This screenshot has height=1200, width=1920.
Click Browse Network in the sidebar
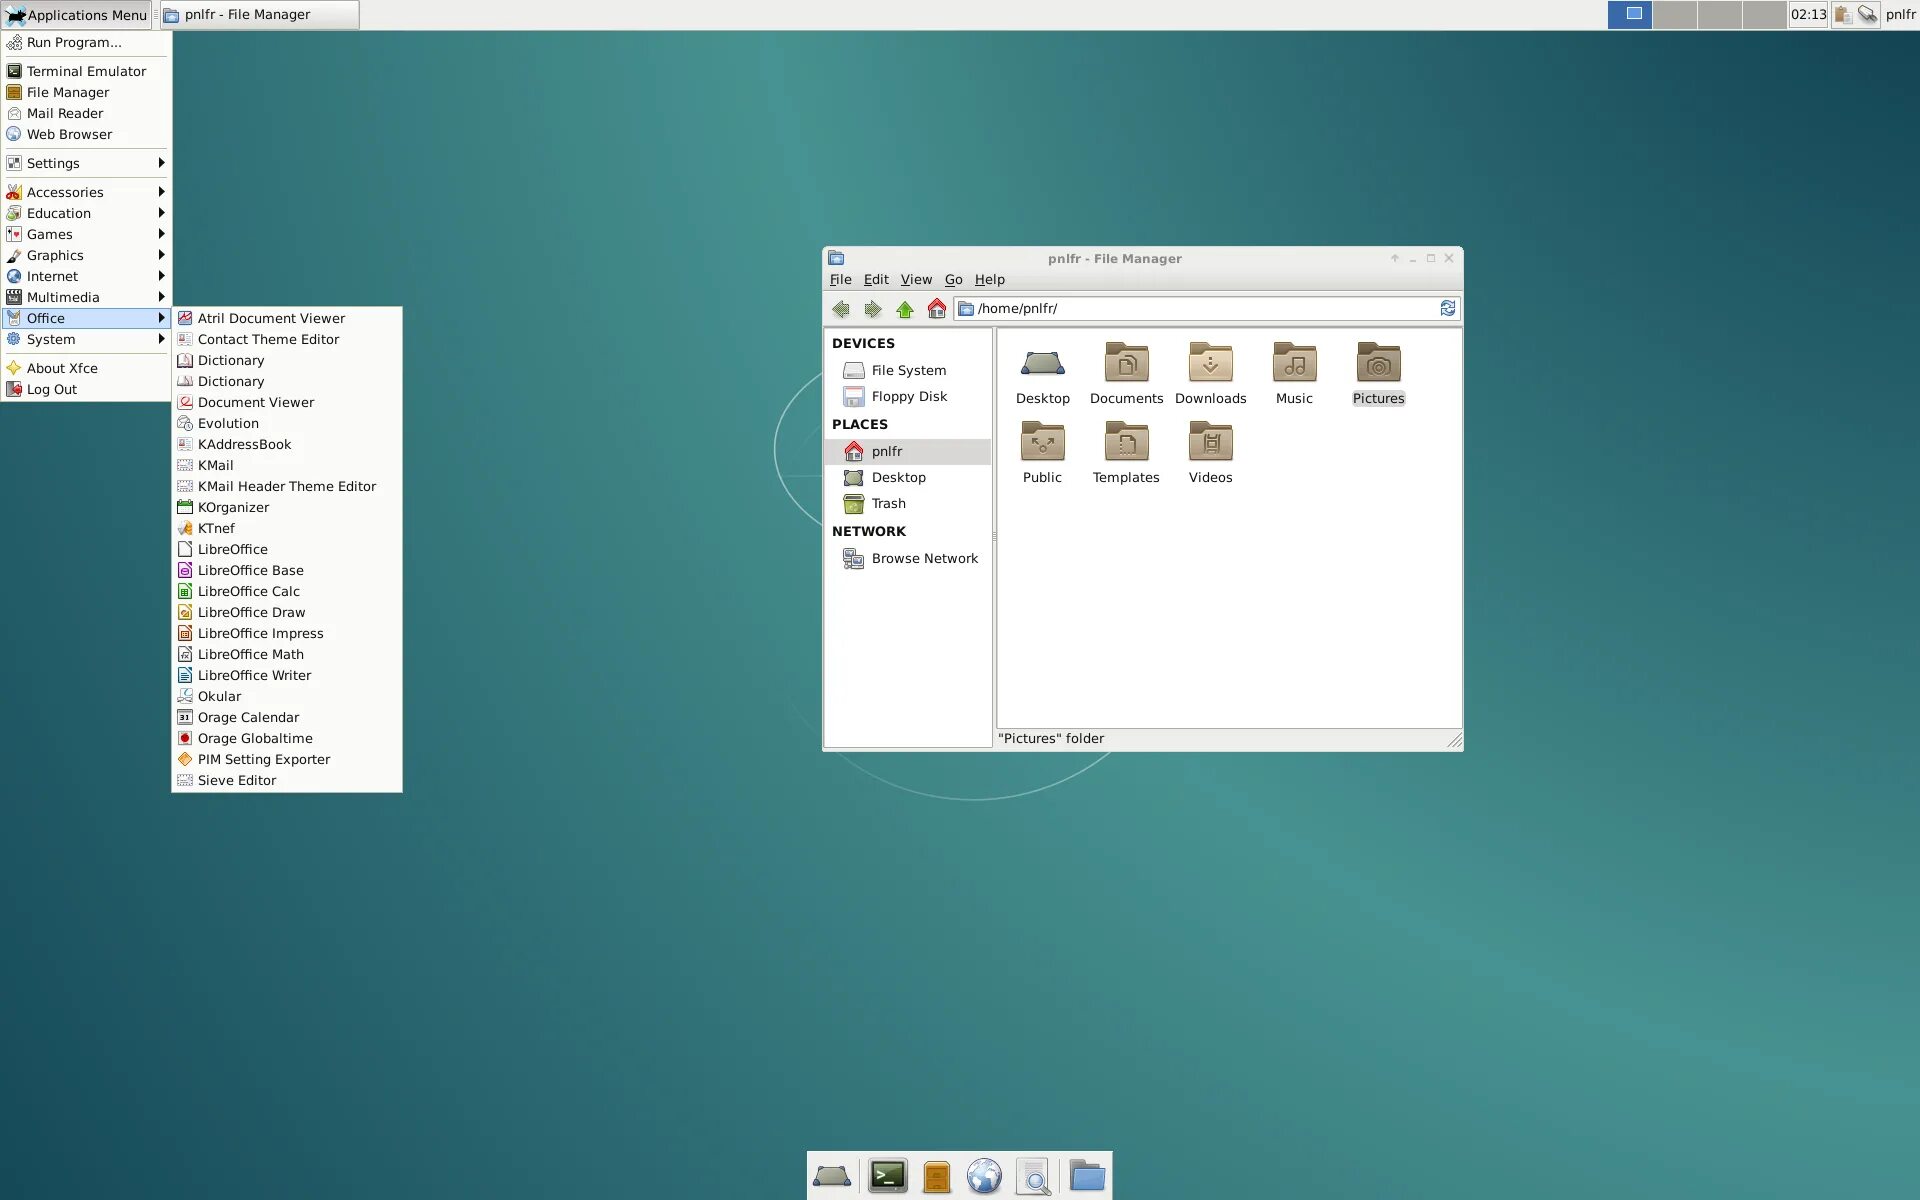(924, 559)
